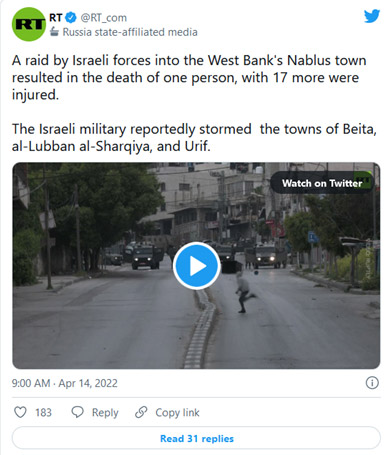Open the 9:00 AM Apr 14, 2022 timestamp

(x=65, y=383)
